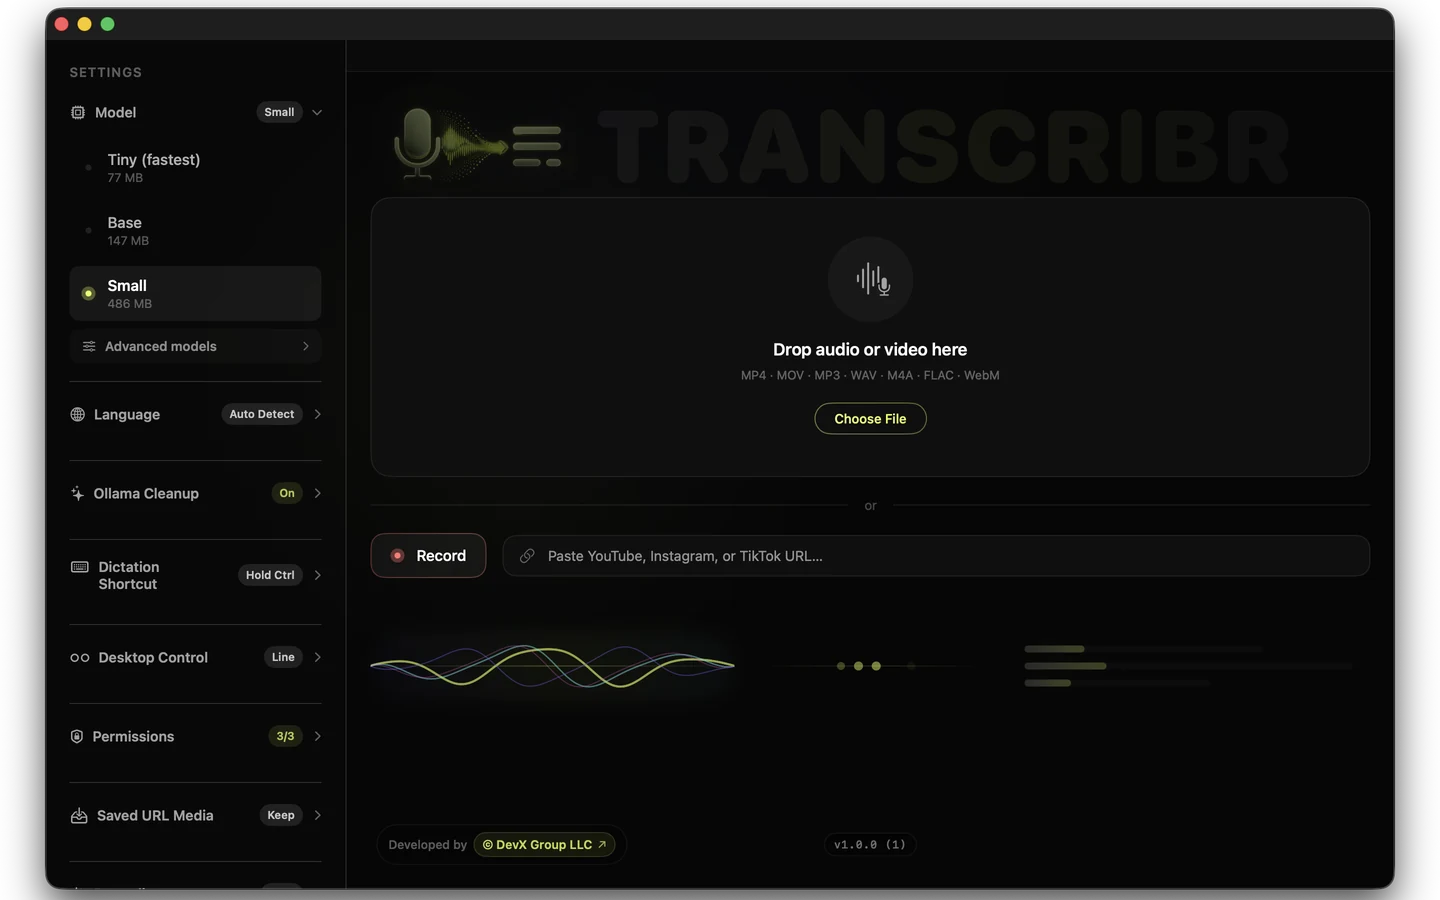Click the Auto Detect language badge
Screen dimensions: 1440x900
(262, 414)
